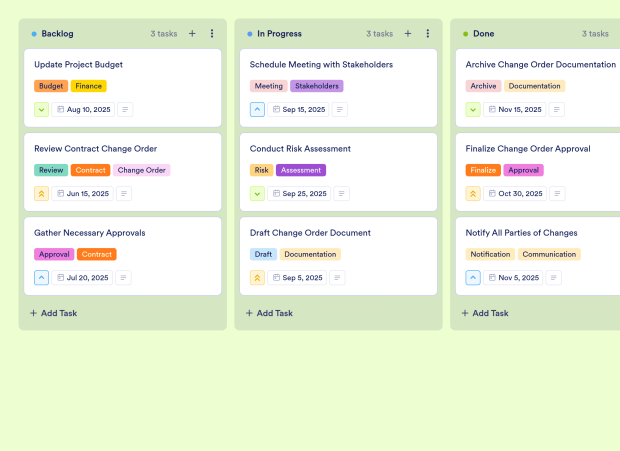Click the plus icon in Backlog header

(192, 34)
